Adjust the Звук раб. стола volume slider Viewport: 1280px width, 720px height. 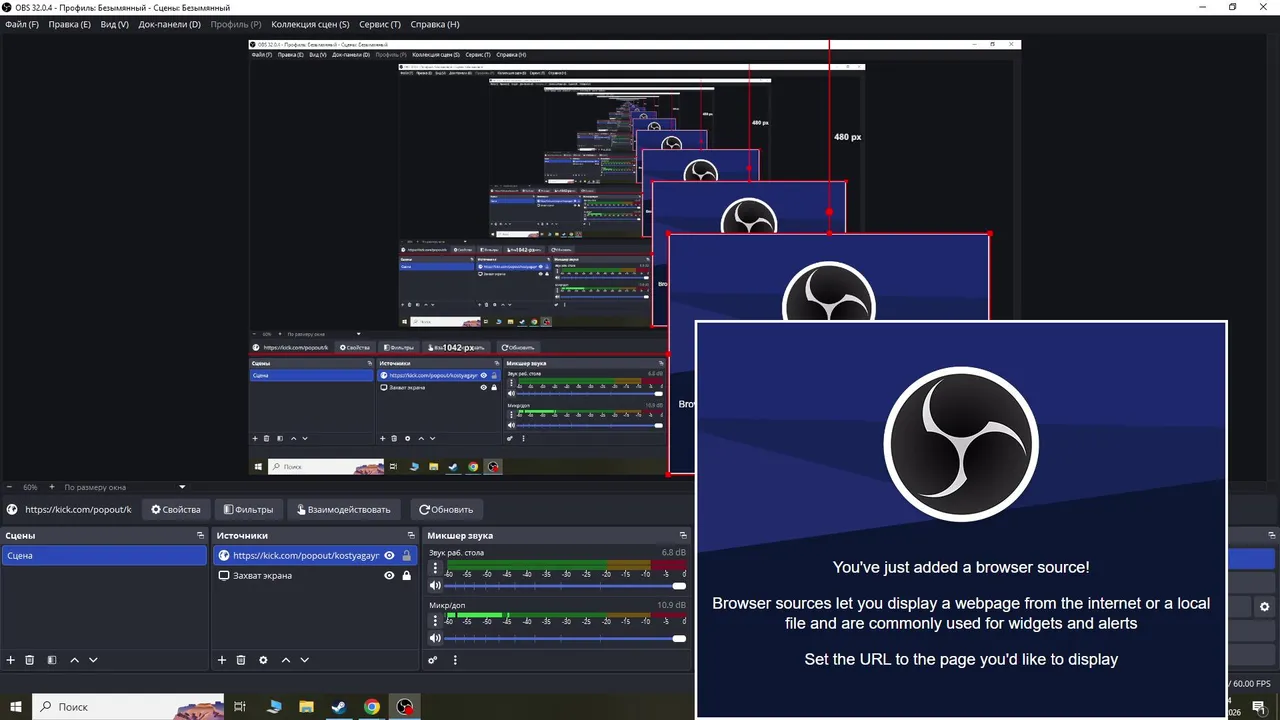click(x=567, y=586)
